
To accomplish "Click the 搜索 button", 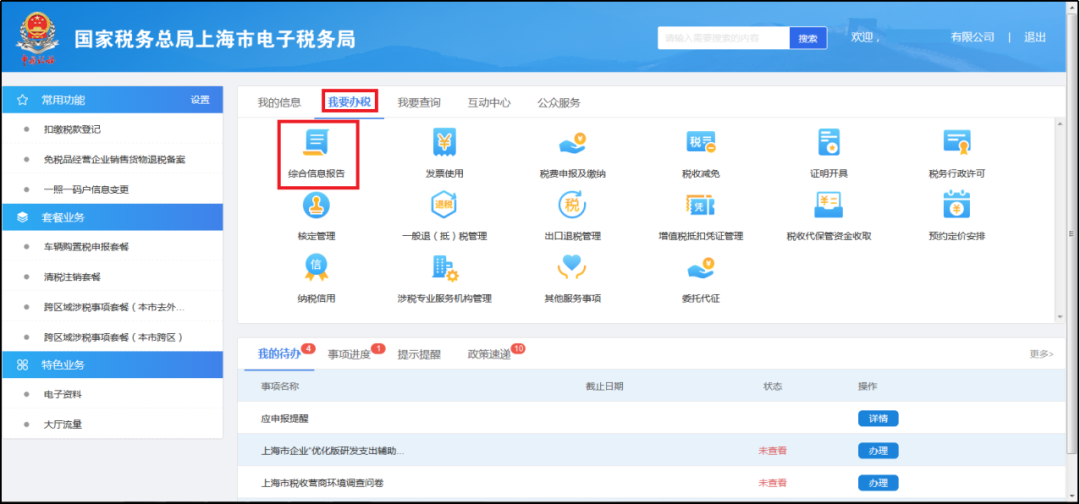I will (x=808, y=39).
